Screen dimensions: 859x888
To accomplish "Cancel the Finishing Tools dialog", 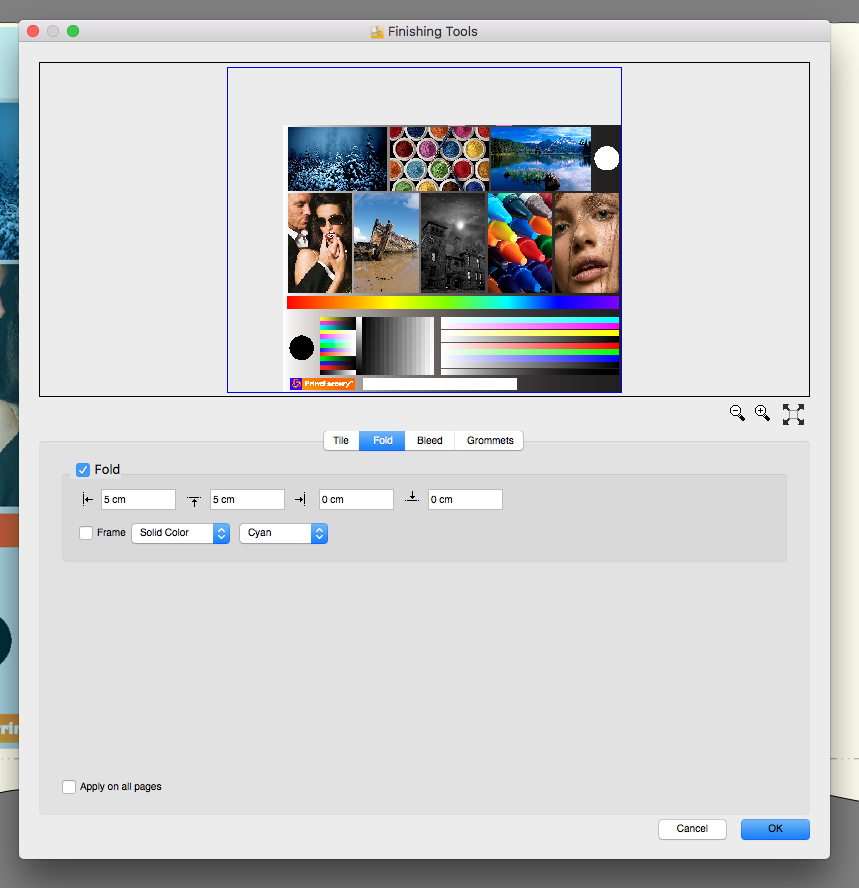I will [692, 829].
